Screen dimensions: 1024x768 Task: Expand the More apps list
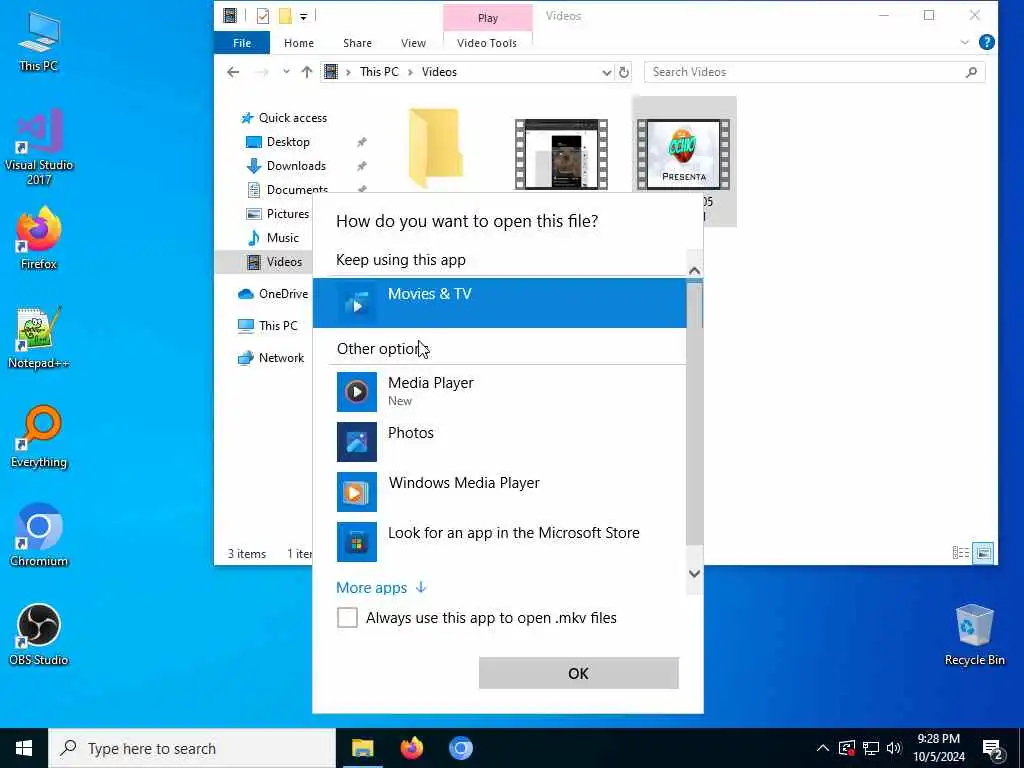[381, 588]
